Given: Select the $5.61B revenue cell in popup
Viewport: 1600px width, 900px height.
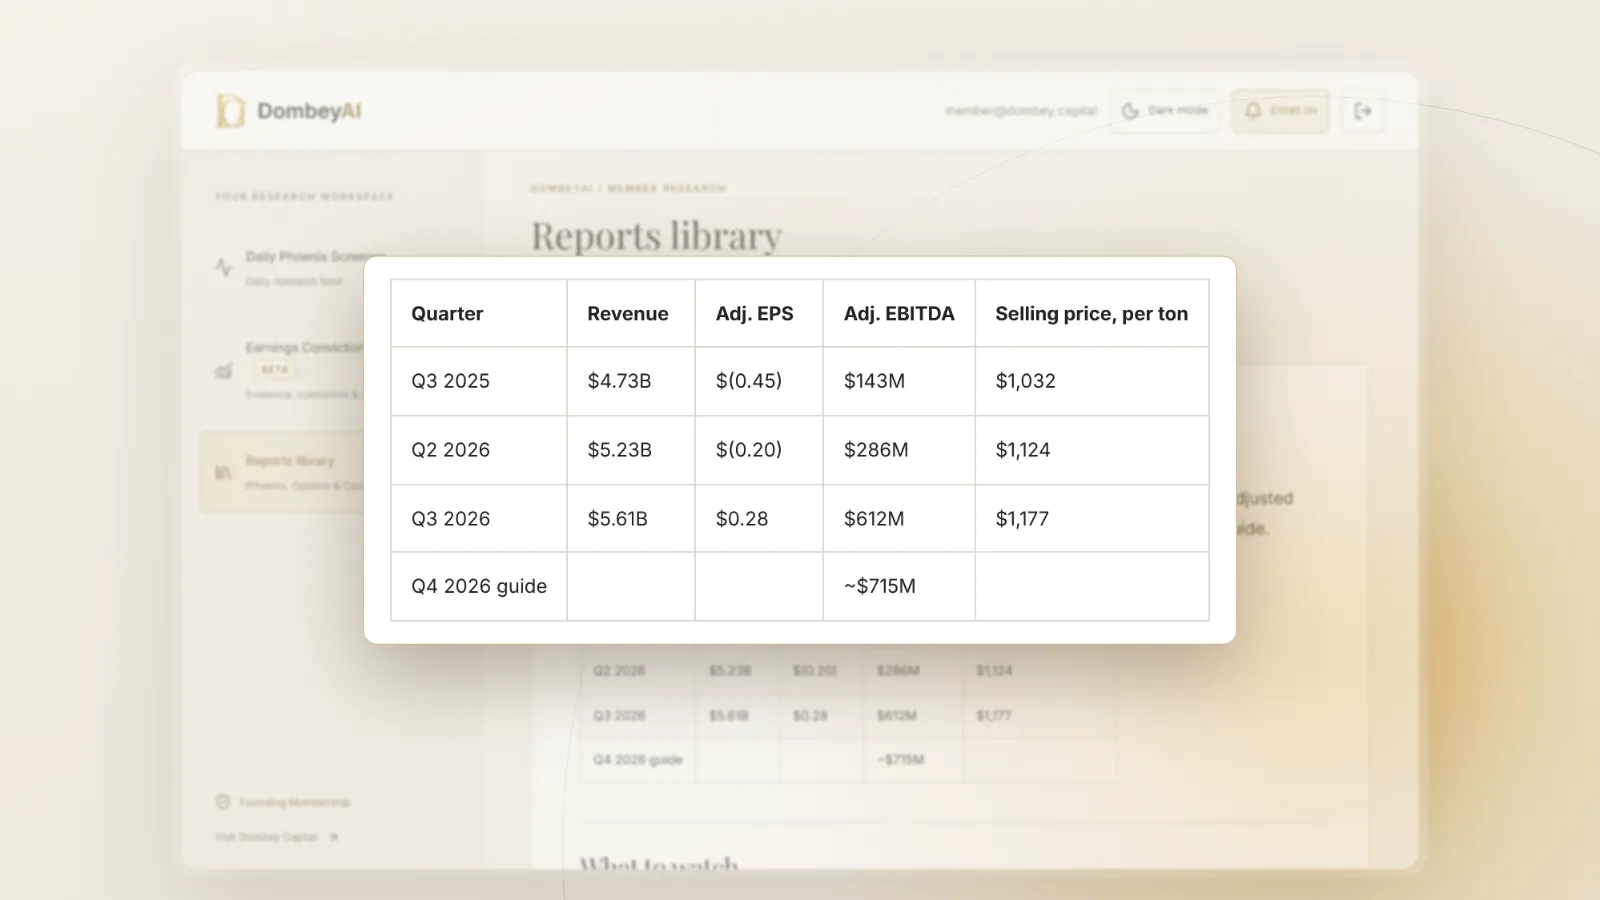Looking at the screenshot, I should [631, 518].
